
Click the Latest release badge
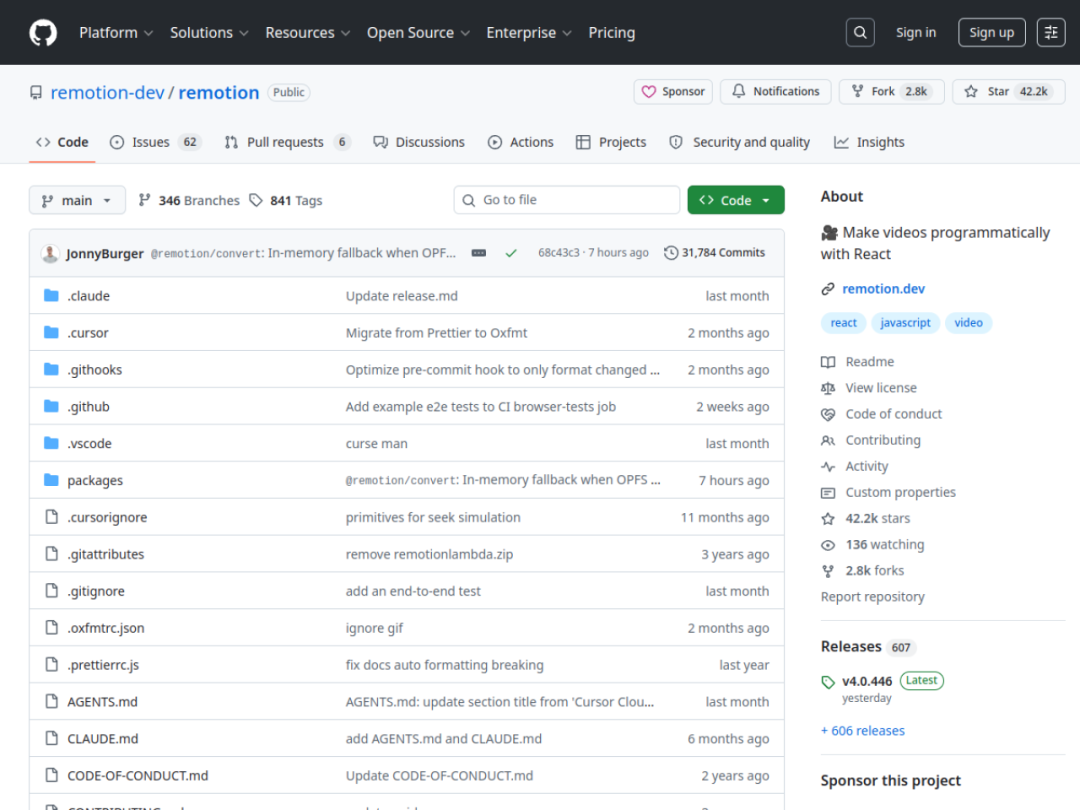pos(921,680)
